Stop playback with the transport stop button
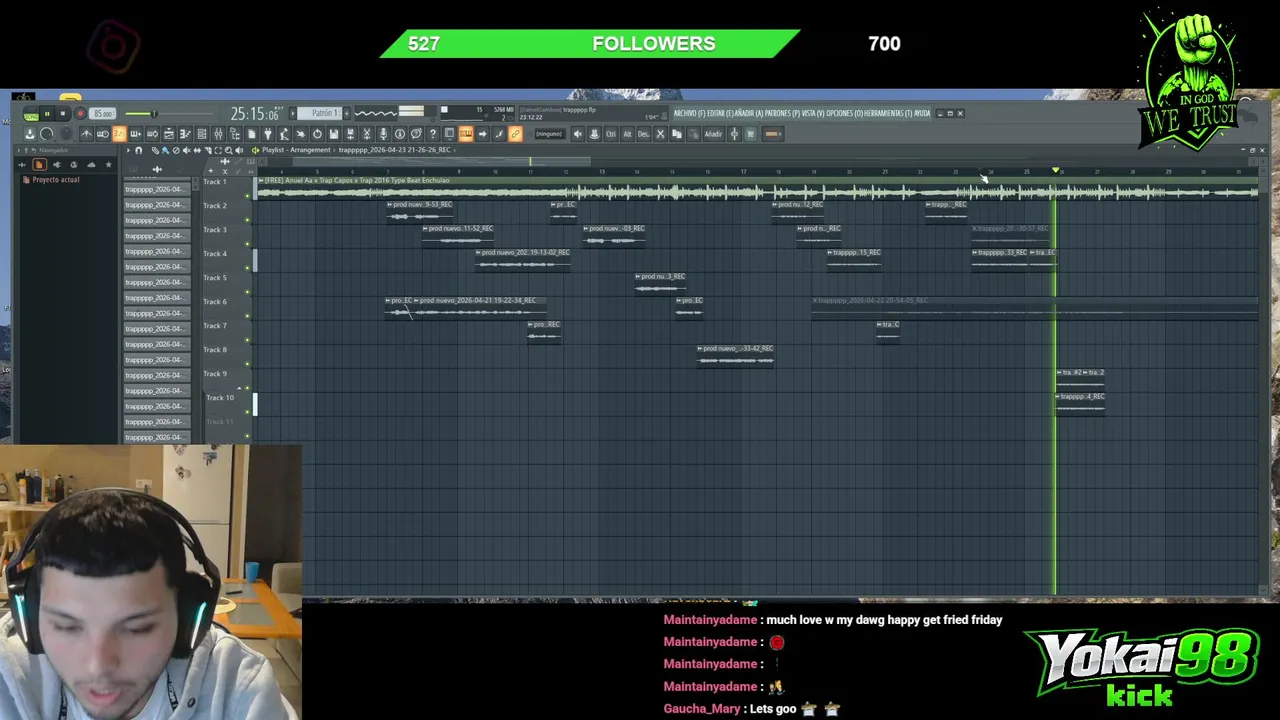Viewport: 1280px width, 720px height. click(62, 114)
